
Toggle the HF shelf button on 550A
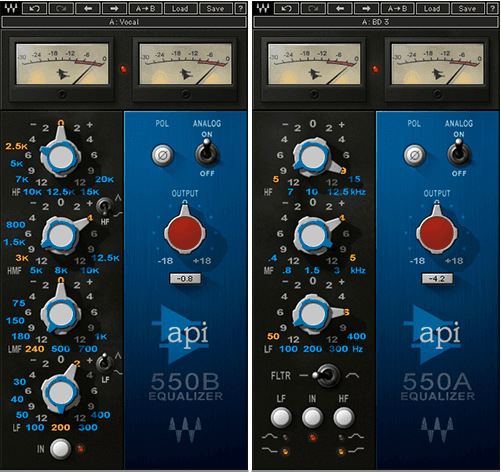344,417
